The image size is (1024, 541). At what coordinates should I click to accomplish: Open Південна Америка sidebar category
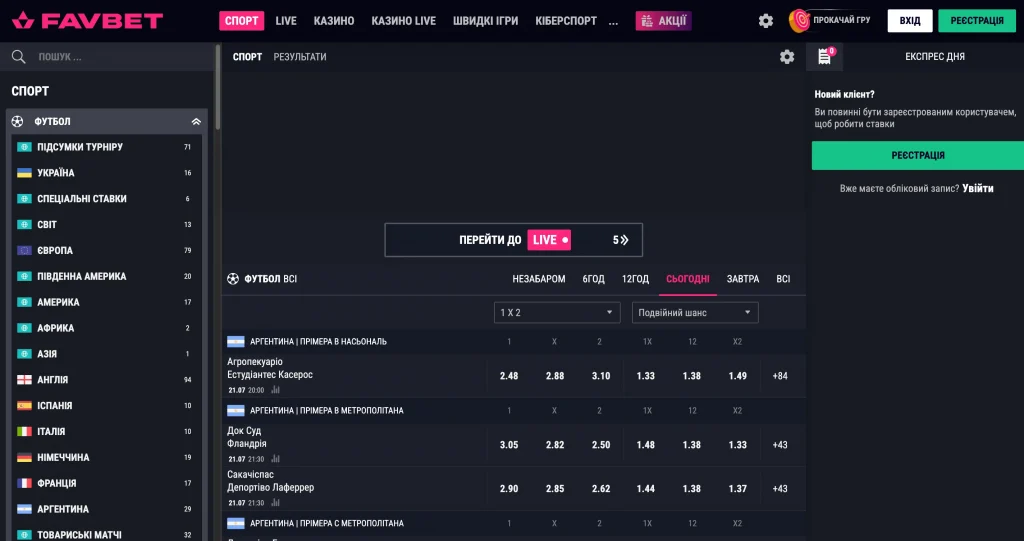coord(107,276)
